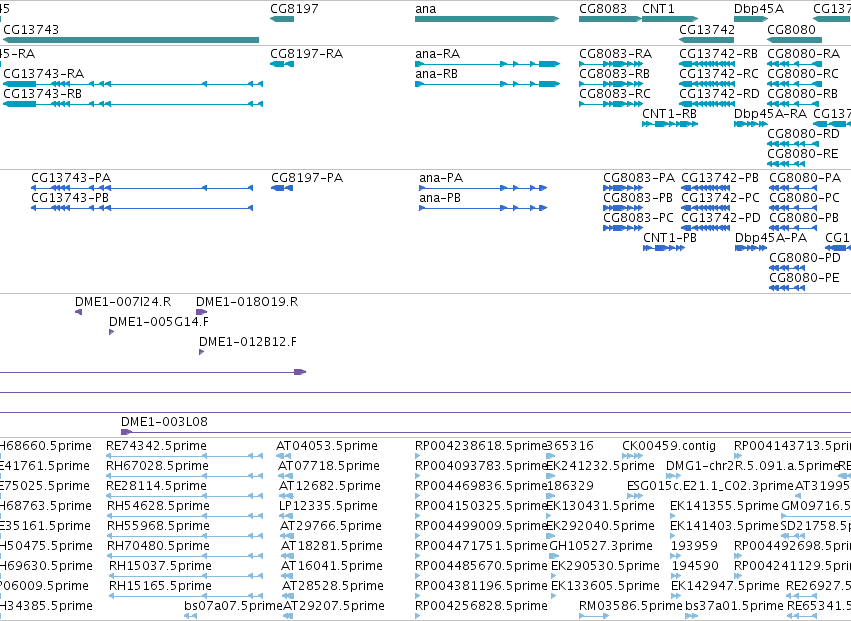
Task: Select EST AT04053.5prime
Action: tap(285, 457)
